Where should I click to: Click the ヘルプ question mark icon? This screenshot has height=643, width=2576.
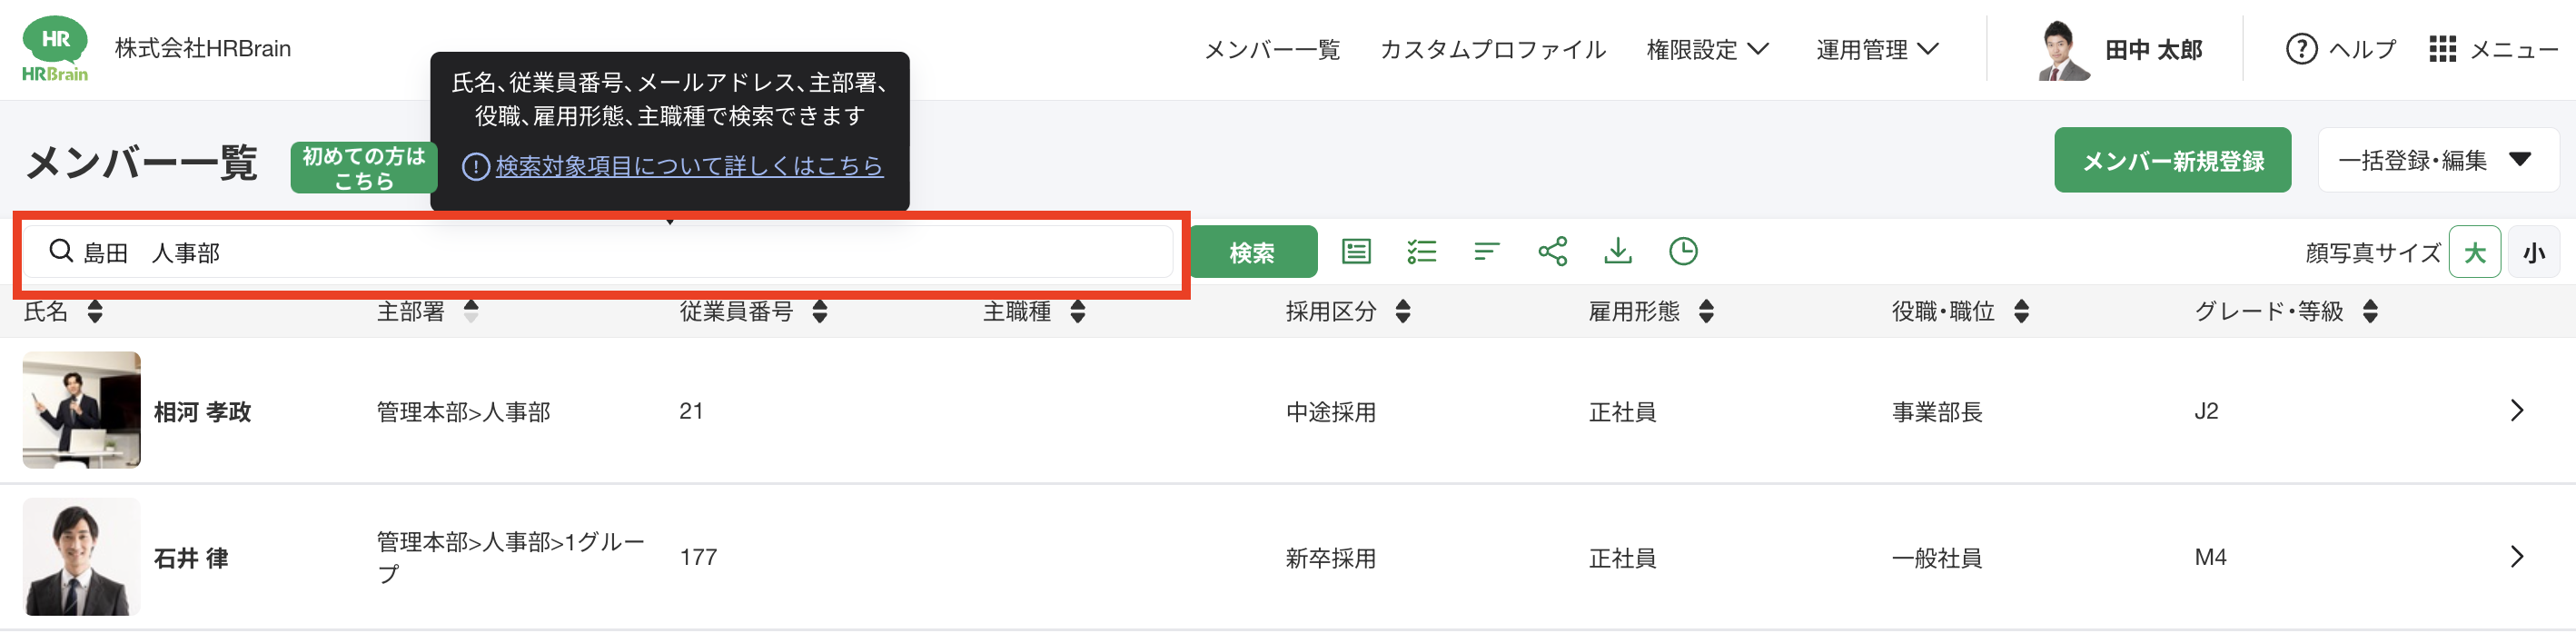click(x=2301, y=49)
